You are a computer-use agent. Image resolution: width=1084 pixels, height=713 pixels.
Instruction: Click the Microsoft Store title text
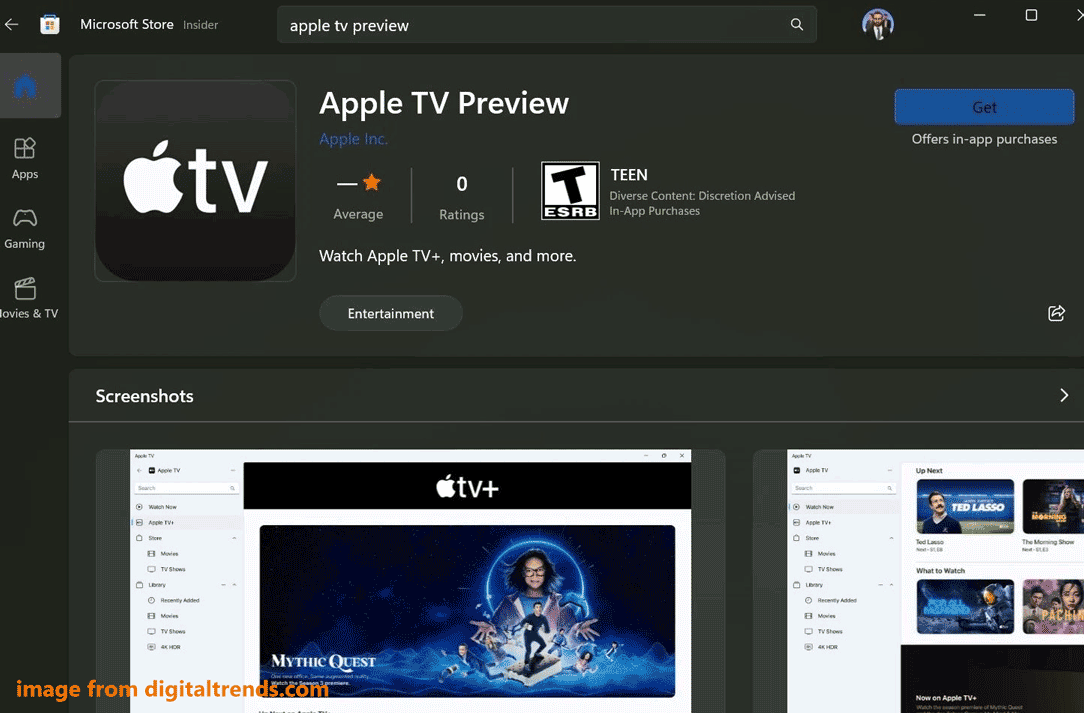(127, 24)
